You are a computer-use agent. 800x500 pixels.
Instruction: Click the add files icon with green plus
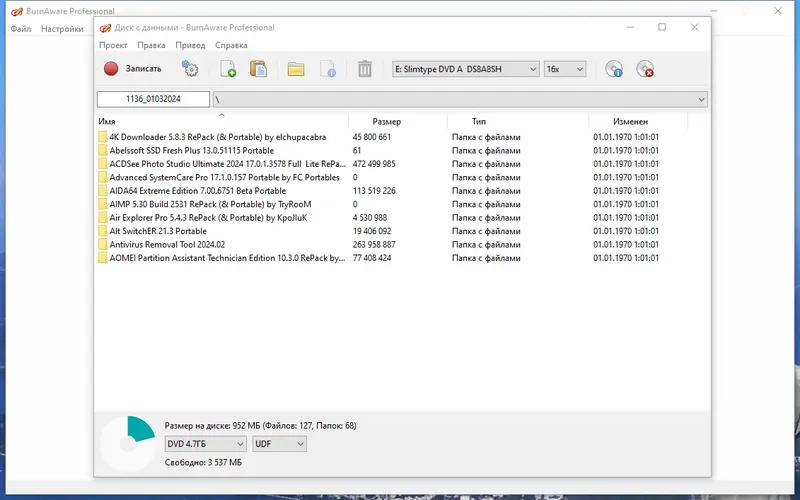pyautogui.click(x=228, y=69)
